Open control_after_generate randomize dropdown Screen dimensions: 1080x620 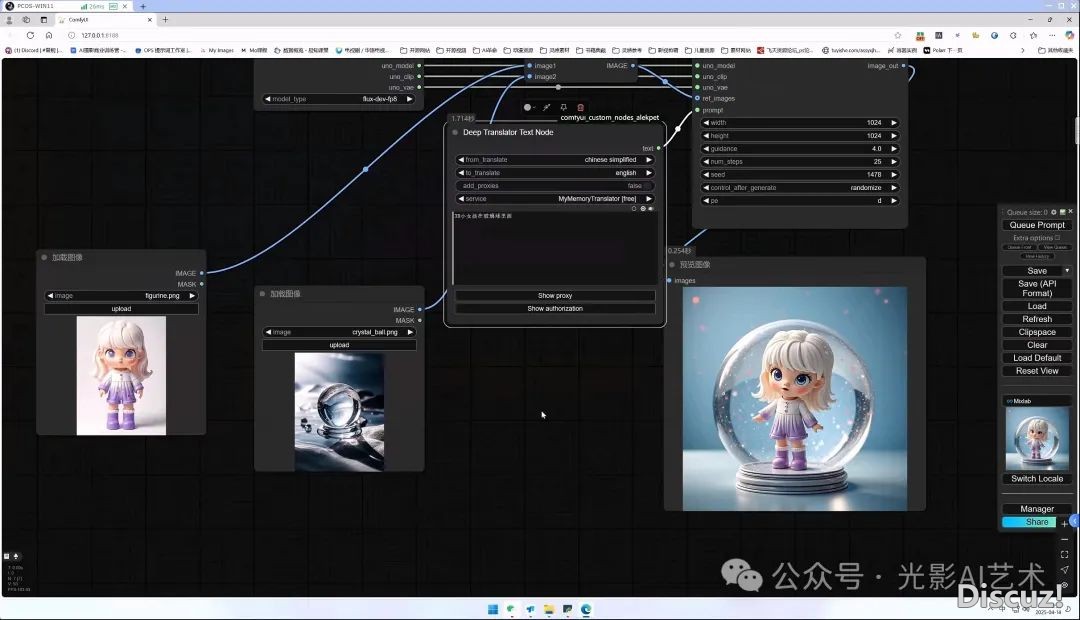pos(800,188)
